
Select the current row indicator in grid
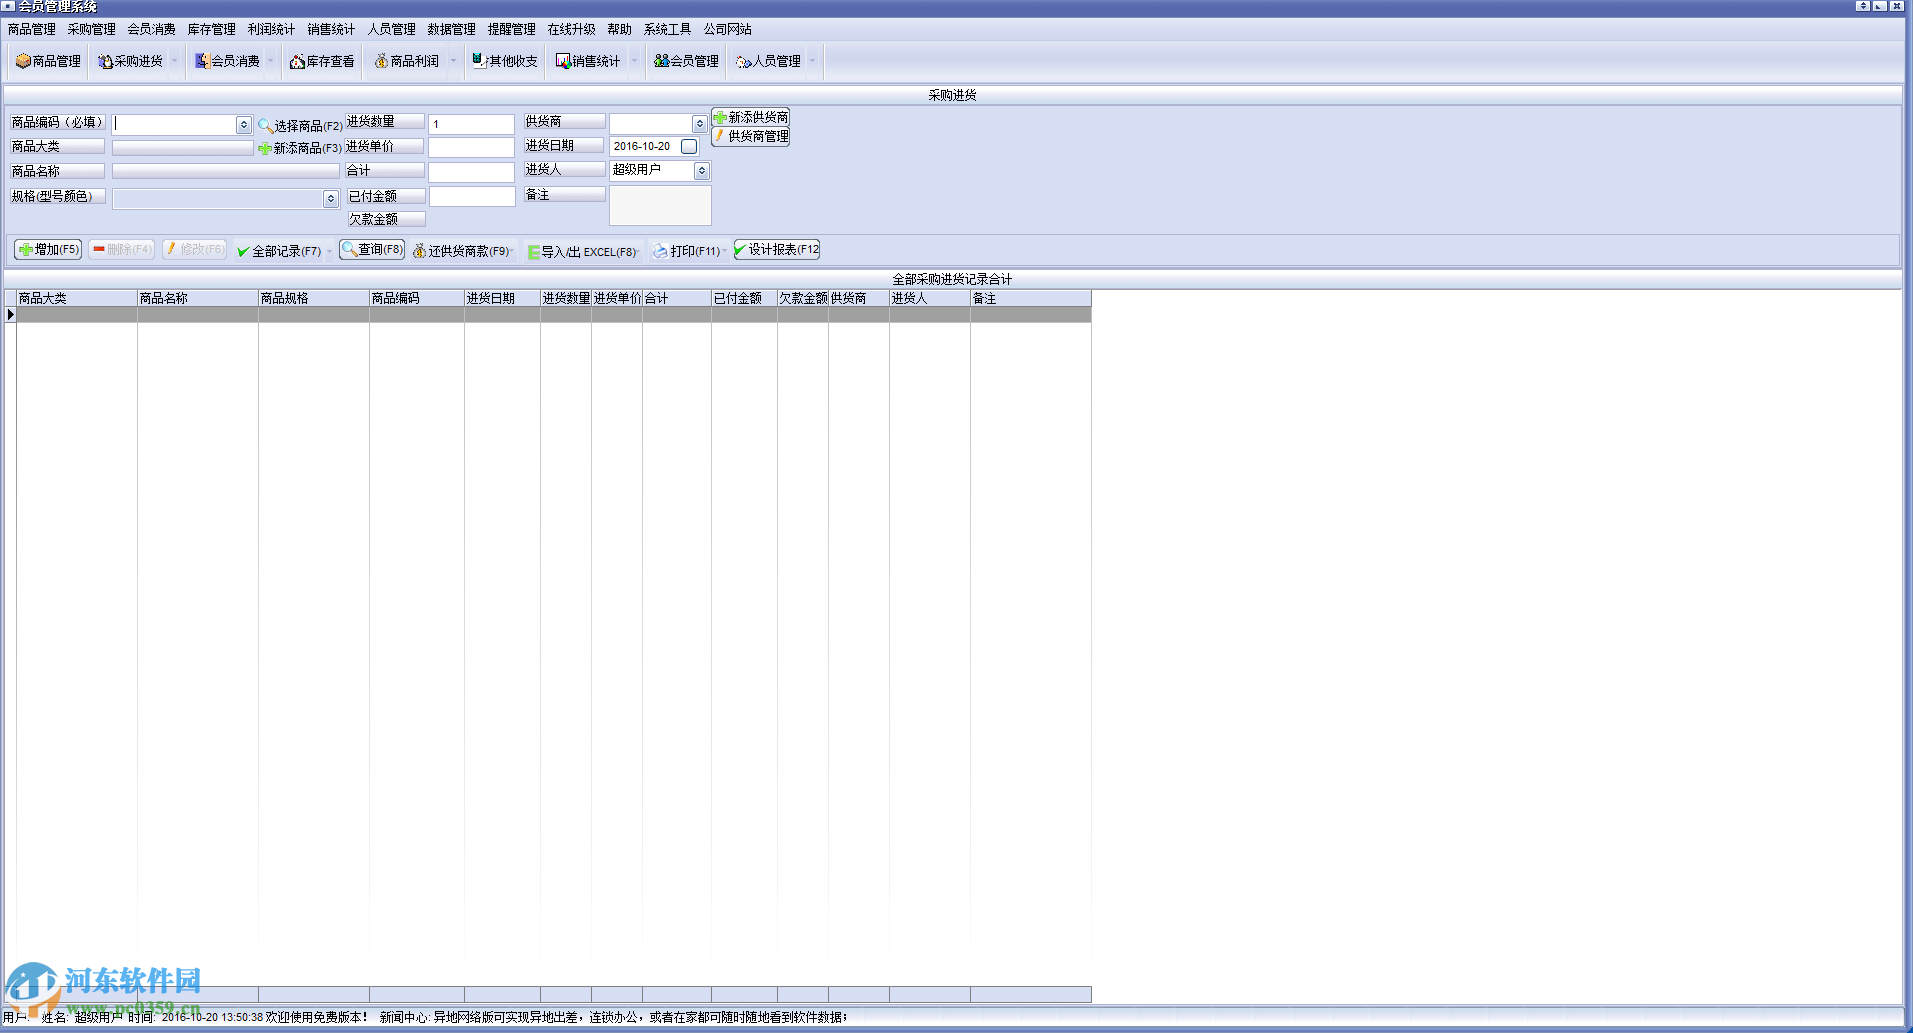pyautogui.click(x=11, y=315)
